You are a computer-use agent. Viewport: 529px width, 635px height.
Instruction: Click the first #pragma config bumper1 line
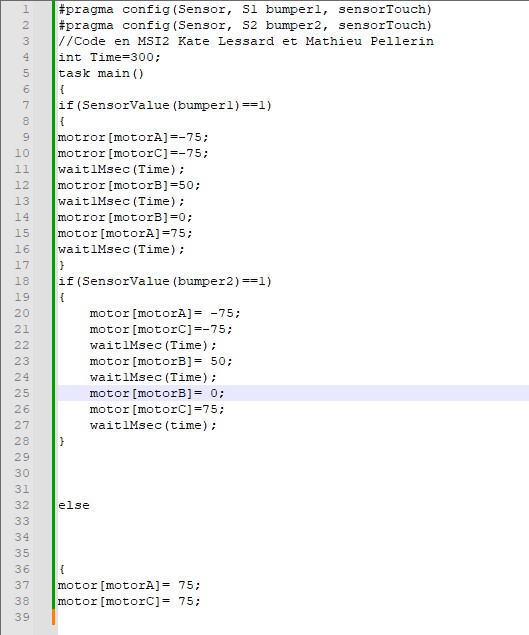(245, 9)
